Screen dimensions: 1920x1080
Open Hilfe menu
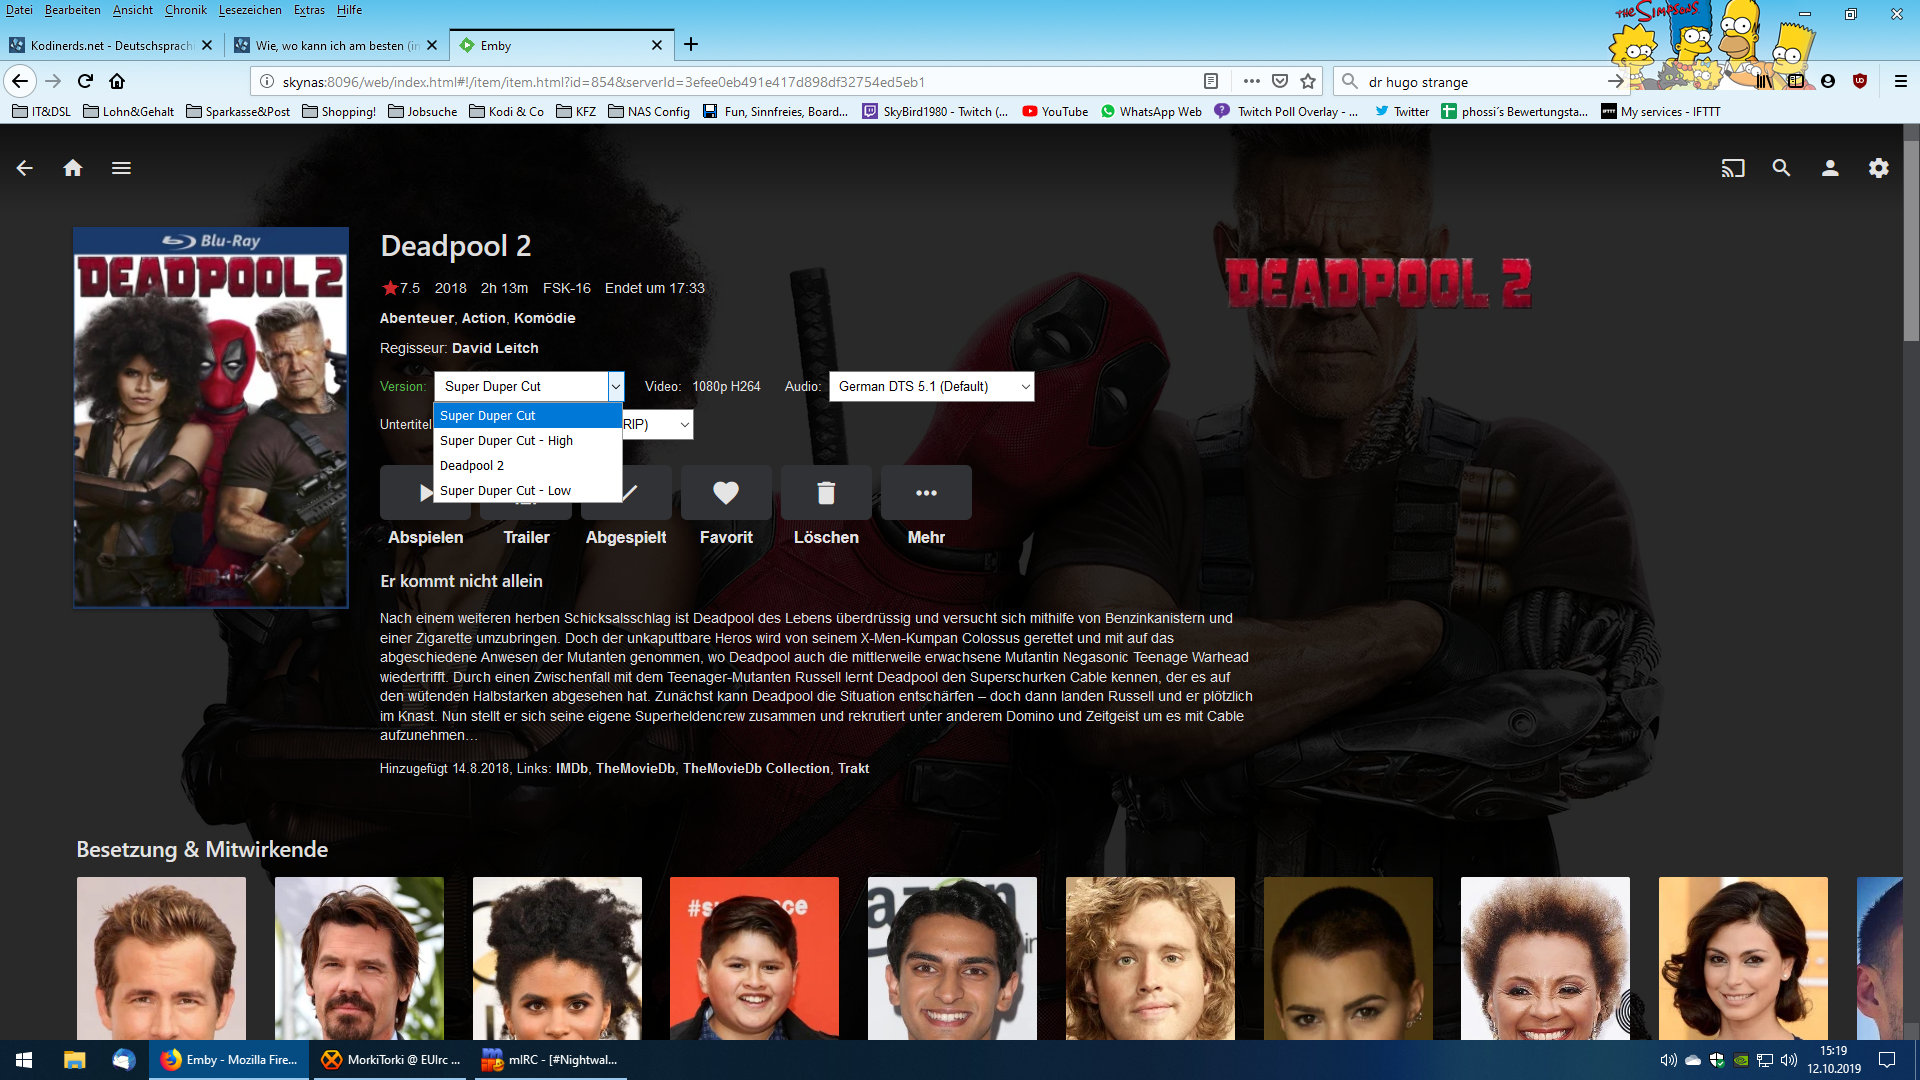(x=349, y=10)
